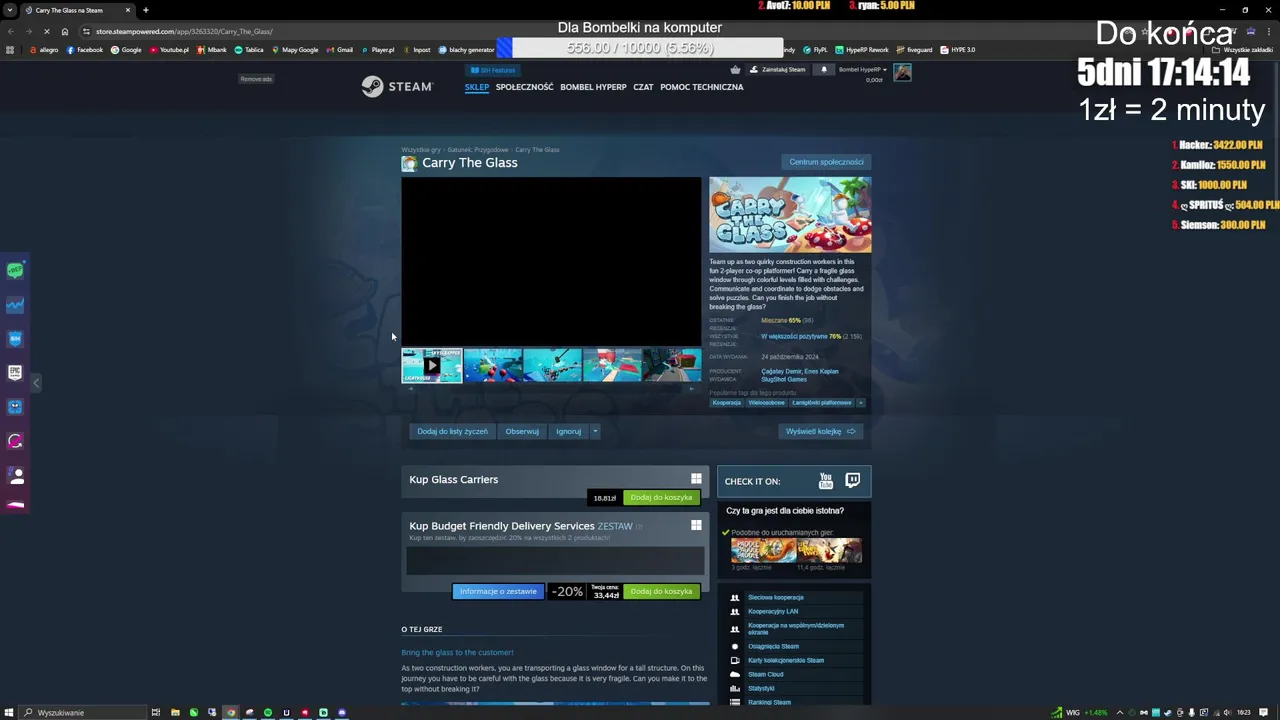1280x720 pixels.
Task: Click the Kooperacja tag
Action: [x=727, y=403]
